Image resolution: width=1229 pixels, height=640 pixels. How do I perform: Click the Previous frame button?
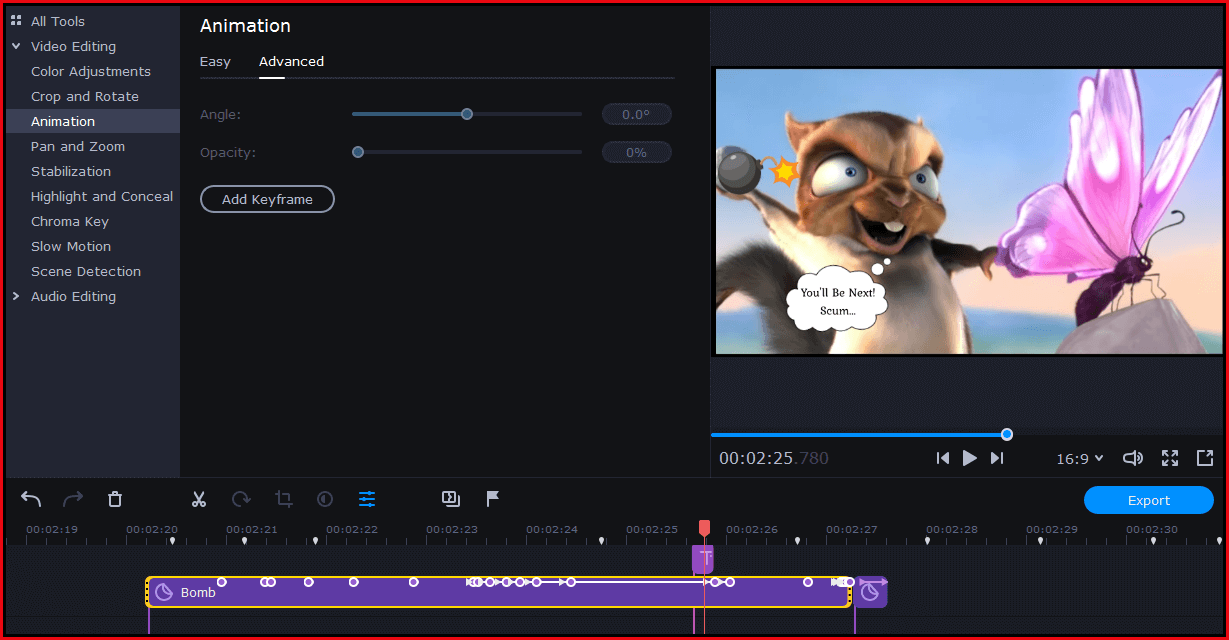pyautogui.click(x=942, y=458)
